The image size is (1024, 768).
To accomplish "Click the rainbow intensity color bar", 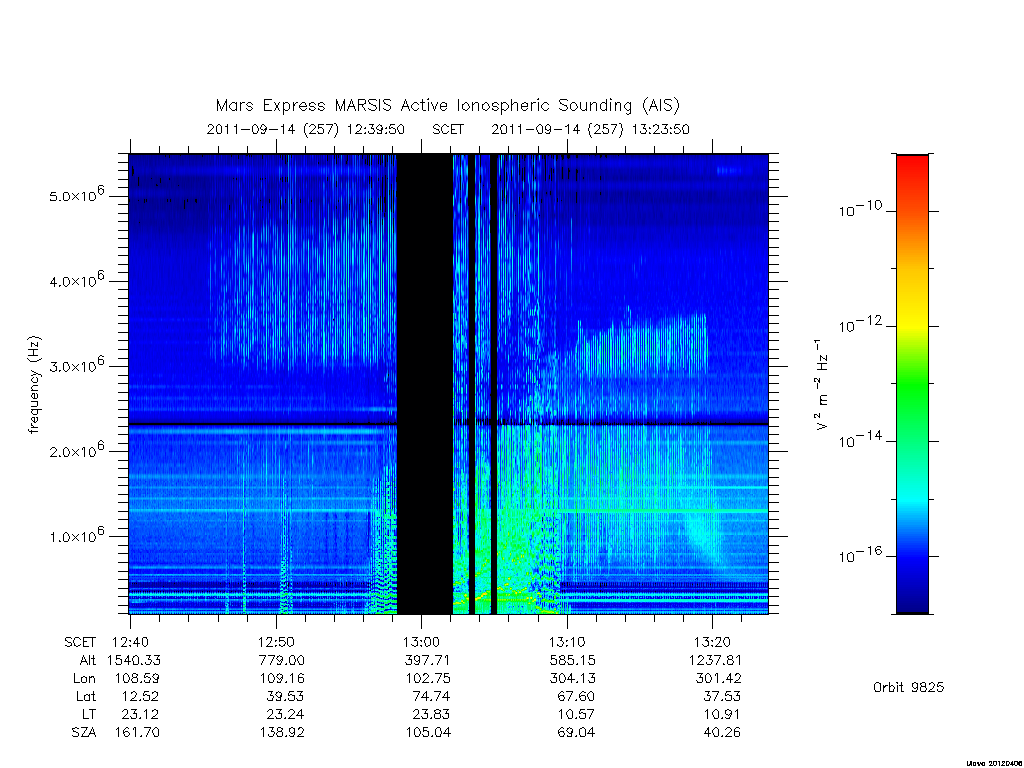I will coord(912,384).
